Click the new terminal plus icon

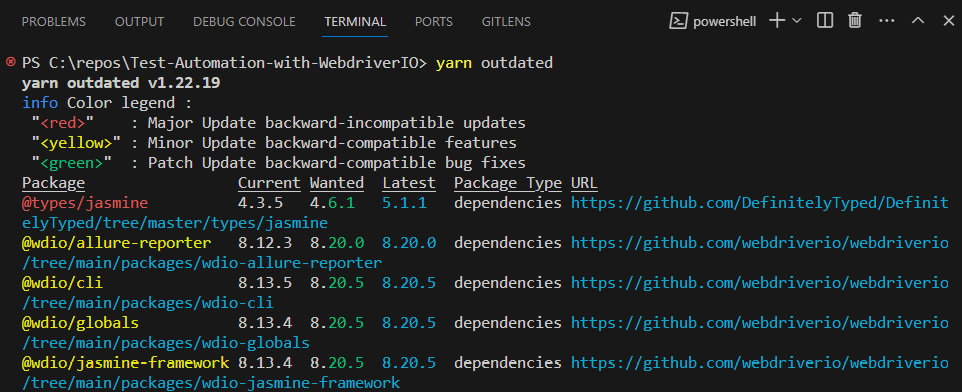(x=777, y=21)
